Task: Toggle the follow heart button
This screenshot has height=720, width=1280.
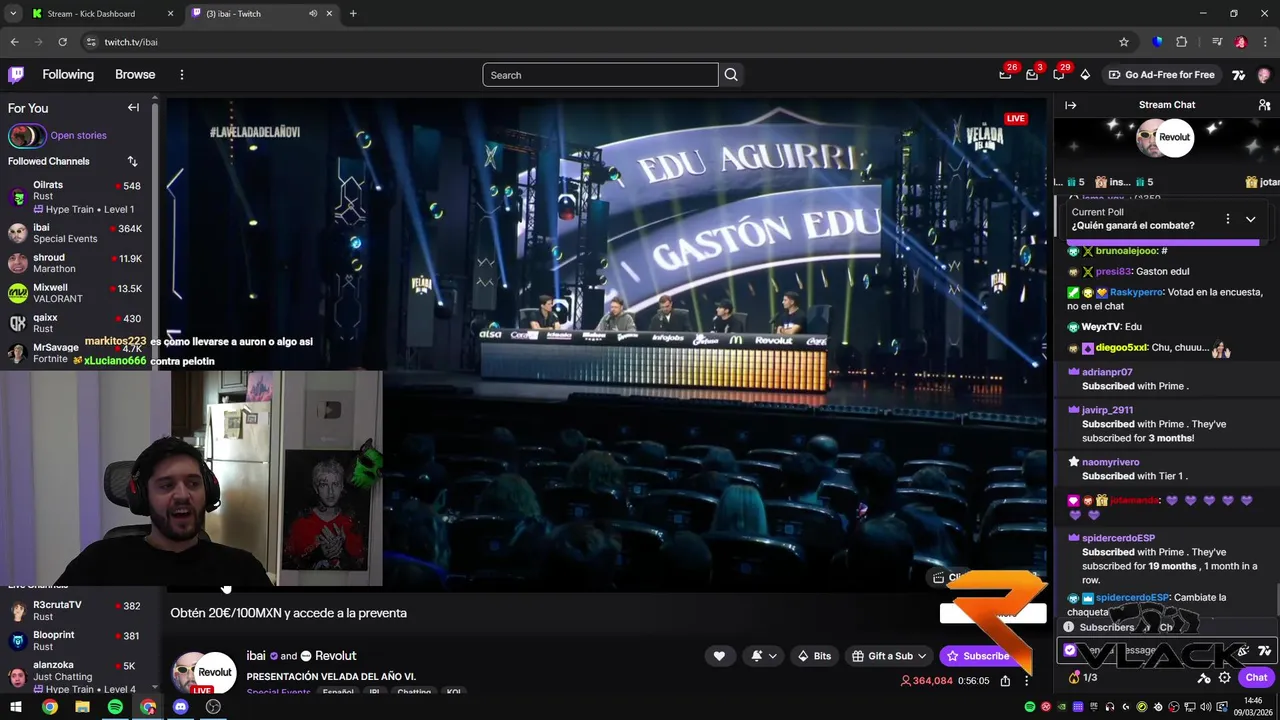Action: click(718, 656)
